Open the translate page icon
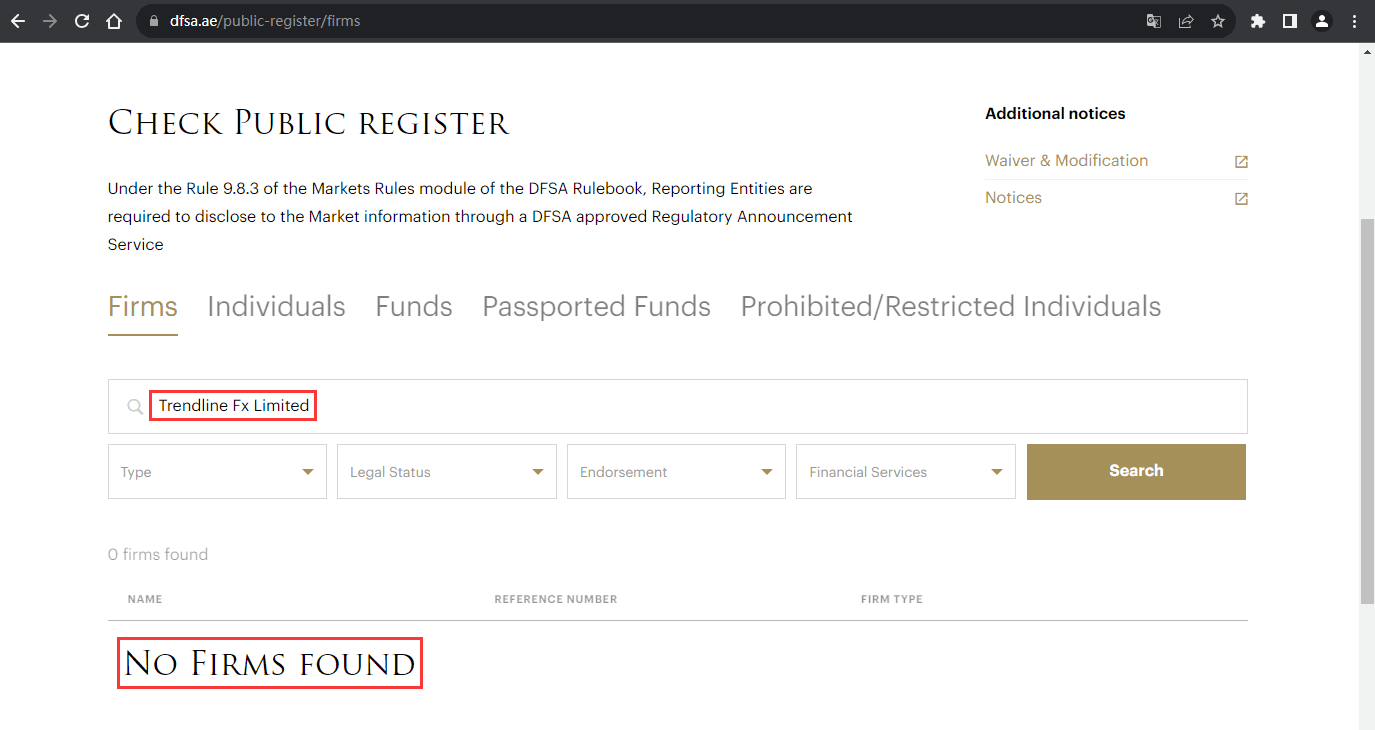This screenshot has width=1375, height=730. click(x=1154, y=21)
